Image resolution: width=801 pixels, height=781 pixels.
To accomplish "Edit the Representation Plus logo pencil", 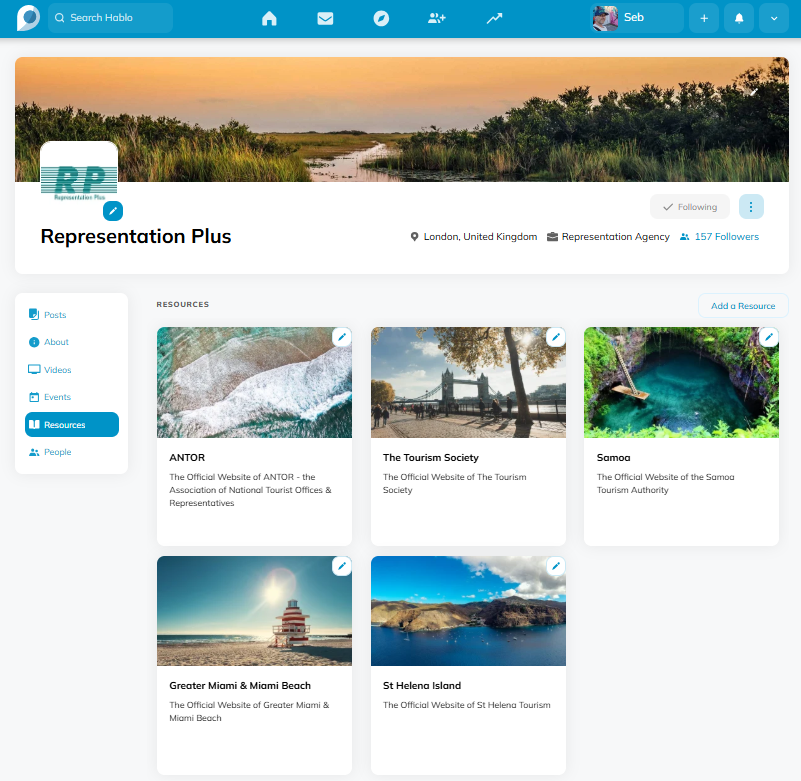I will click(113, 211).
